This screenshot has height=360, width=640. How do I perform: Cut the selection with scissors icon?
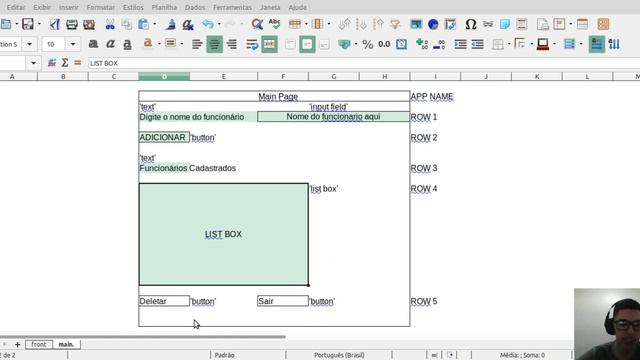[x=110, y=24]
